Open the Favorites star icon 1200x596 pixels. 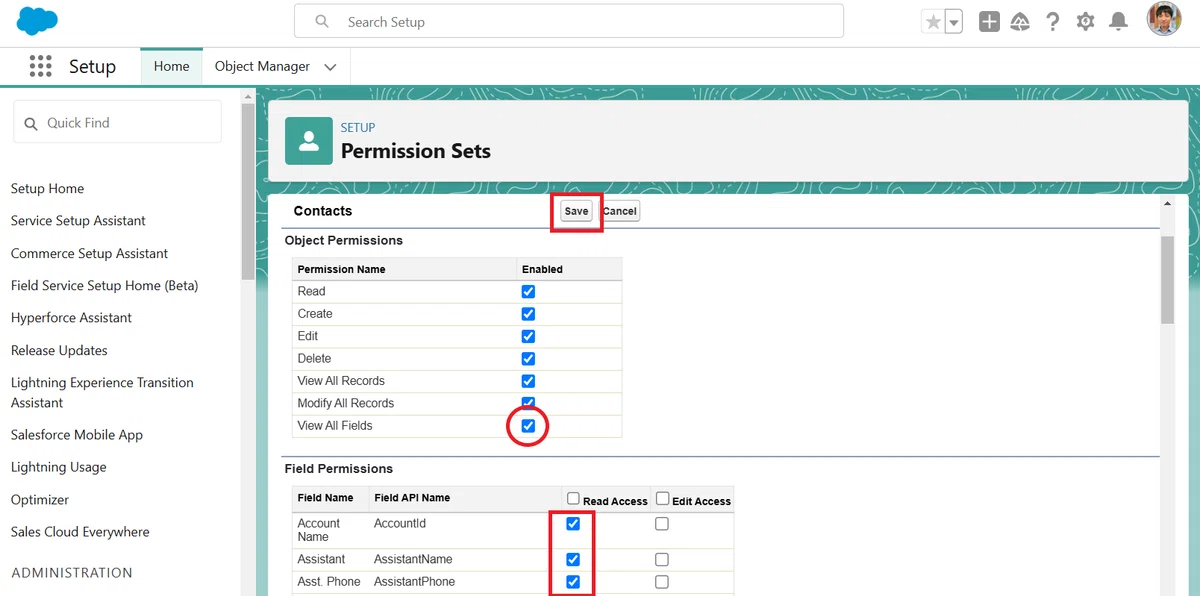pyautogui.click(x=933, y=22)
